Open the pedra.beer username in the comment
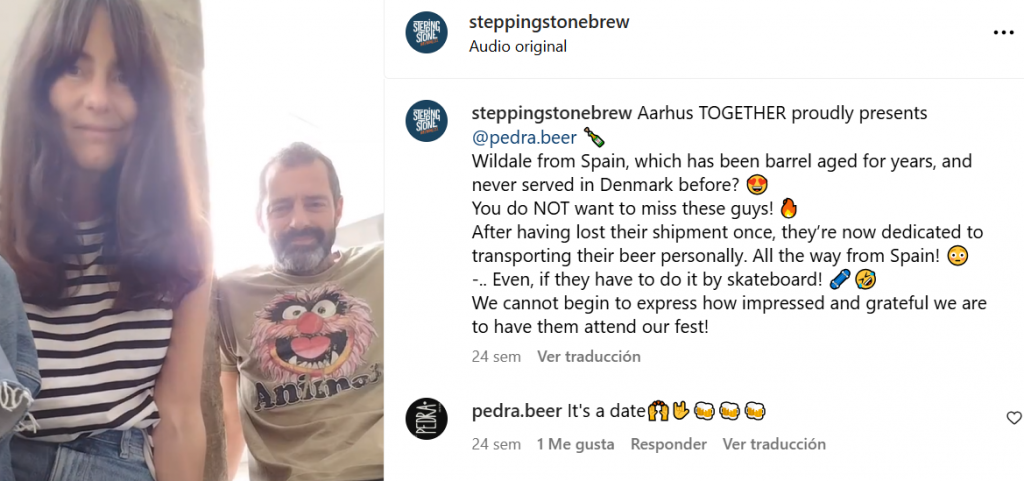 517,412
